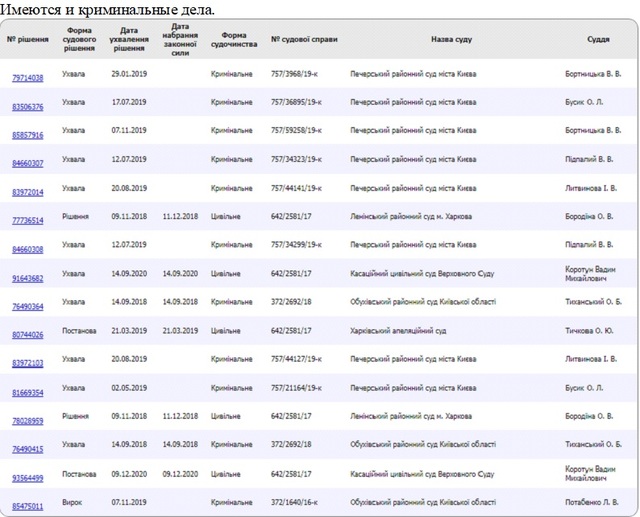Open decision link 83506376

pyautogui.click(x=27, y=106)
